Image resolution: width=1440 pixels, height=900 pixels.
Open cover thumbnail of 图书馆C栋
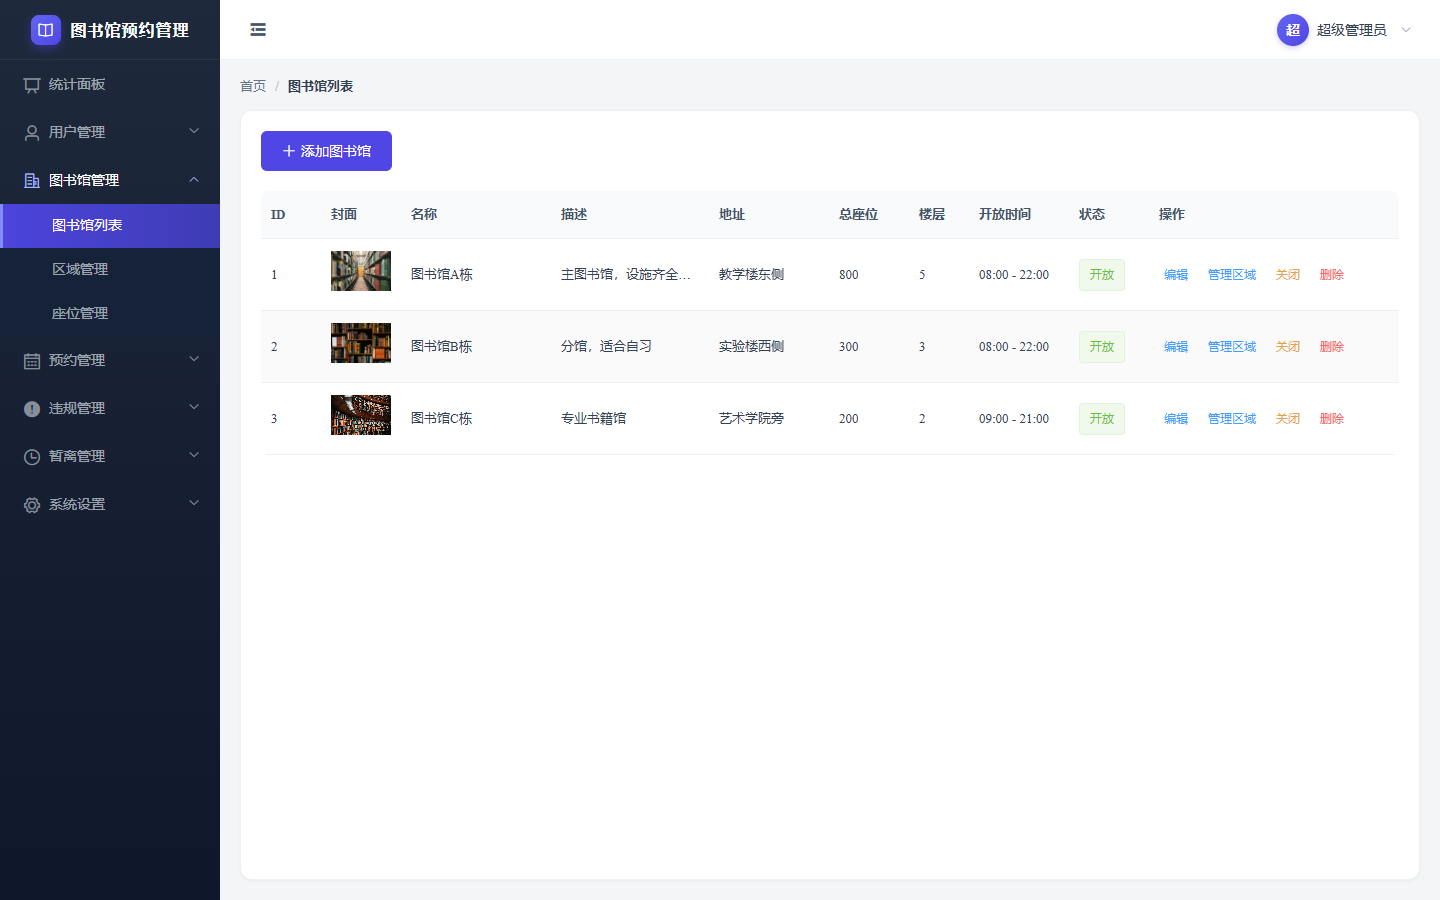coord(361,415)
